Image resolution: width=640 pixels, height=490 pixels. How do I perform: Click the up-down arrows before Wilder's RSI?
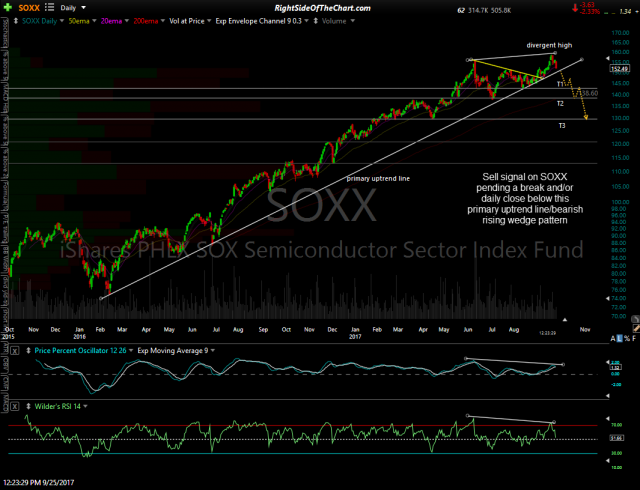coord(29,406)
